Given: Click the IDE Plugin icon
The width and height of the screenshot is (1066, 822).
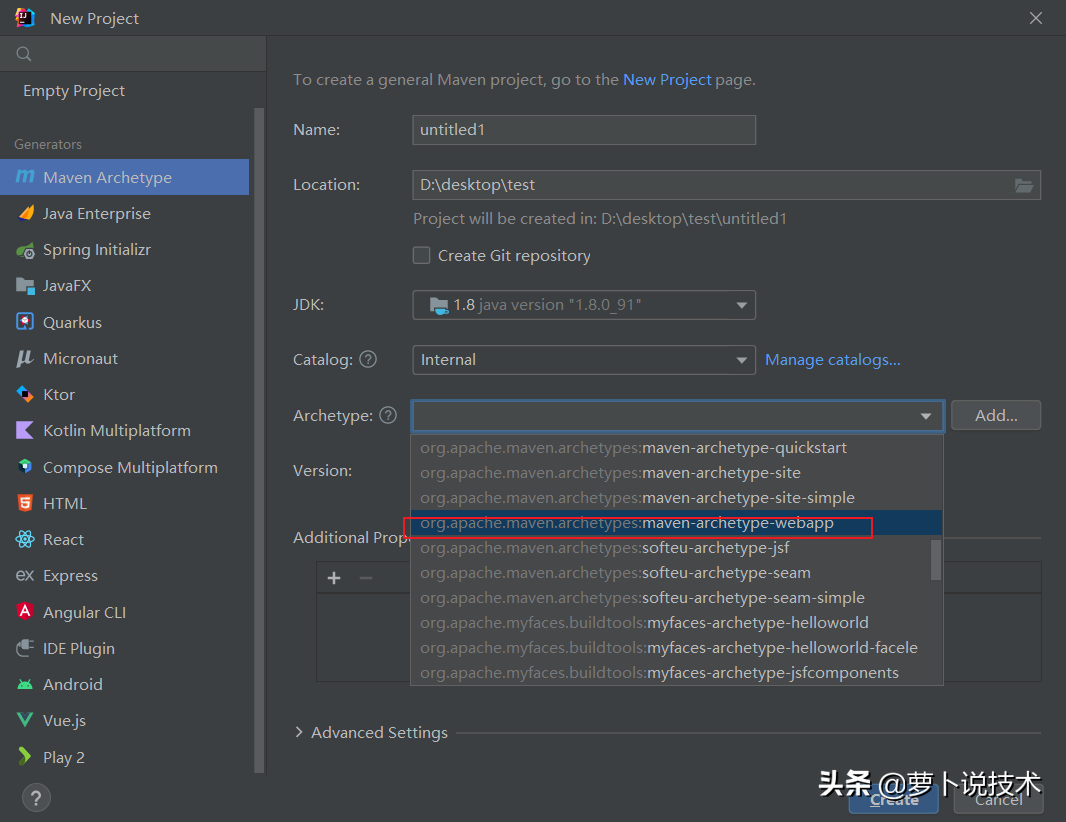Looking at the screenshot, I should (25, 648).
